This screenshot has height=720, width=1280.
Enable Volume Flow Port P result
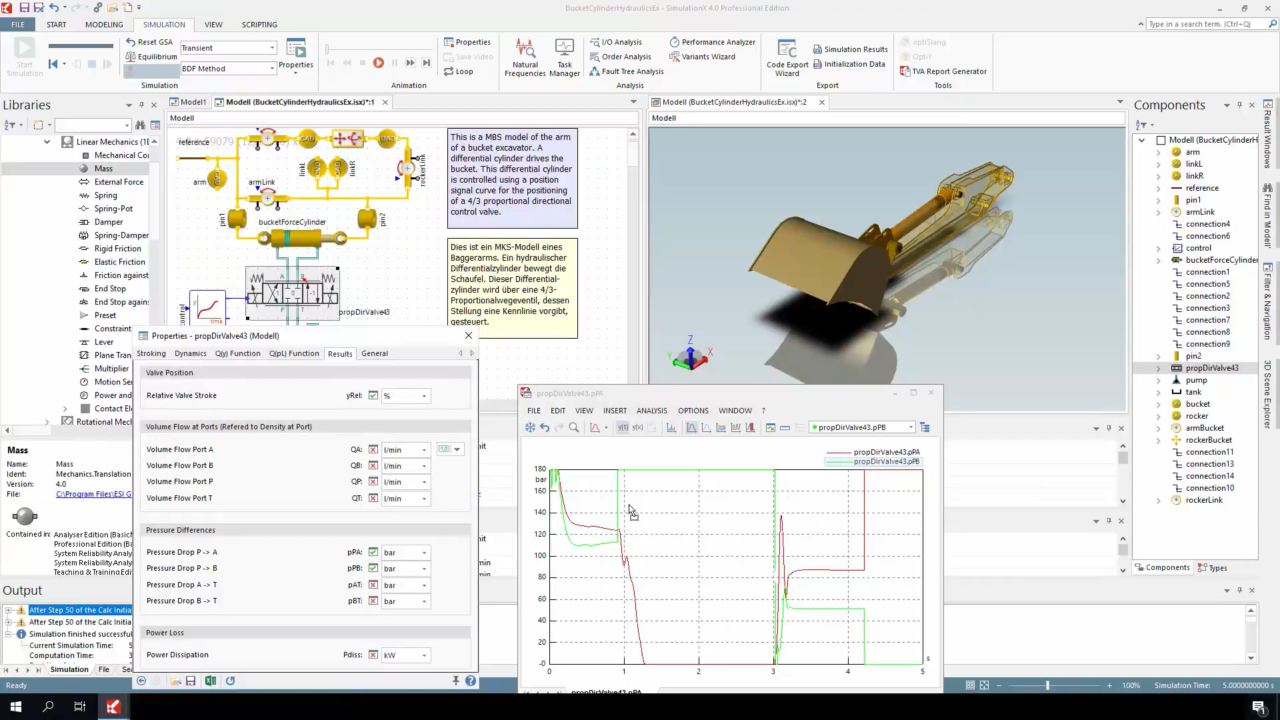point(373,481)
